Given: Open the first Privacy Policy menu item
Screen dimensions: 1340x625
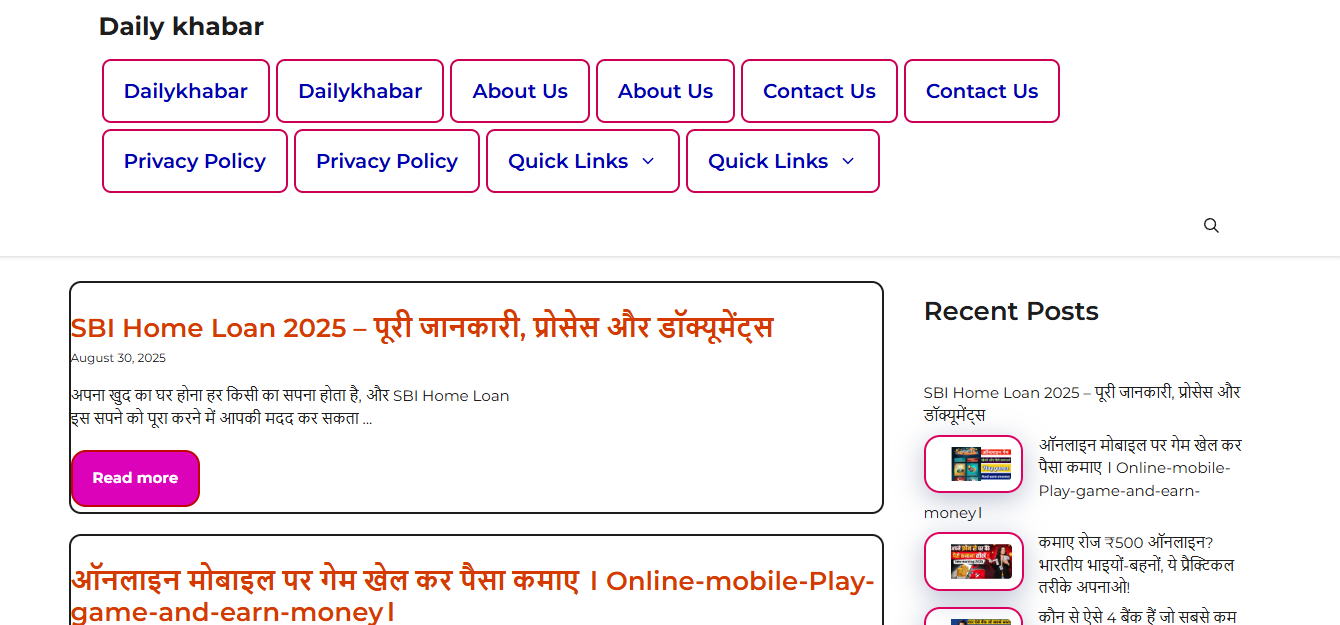Looking at the screenshot, I should click(x=195, y=161).
